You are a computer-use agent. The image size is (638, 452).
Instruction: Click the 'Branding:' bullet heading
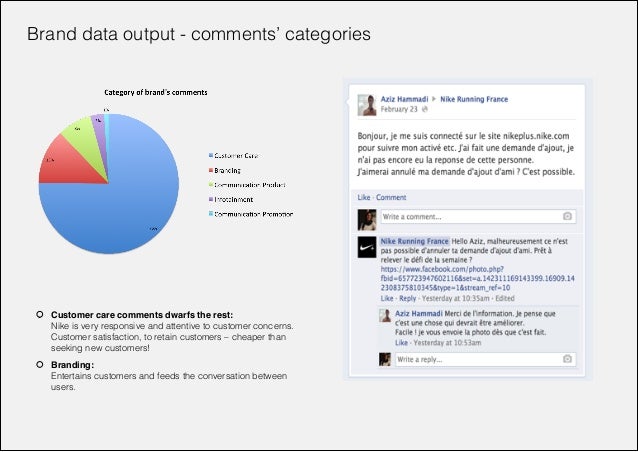coord(72,365)
